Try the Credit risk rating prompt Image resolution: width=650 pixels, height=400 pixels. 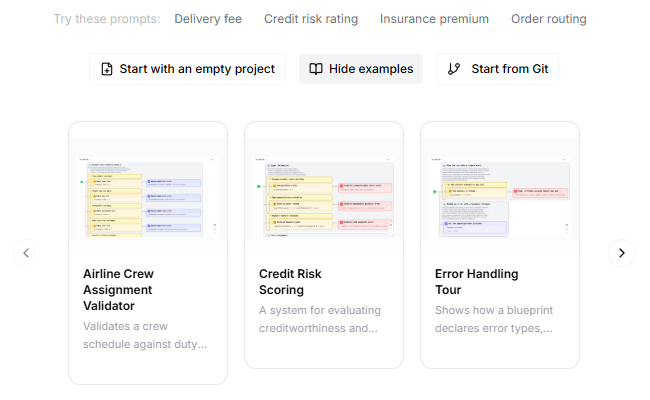(x=311, y=19)
